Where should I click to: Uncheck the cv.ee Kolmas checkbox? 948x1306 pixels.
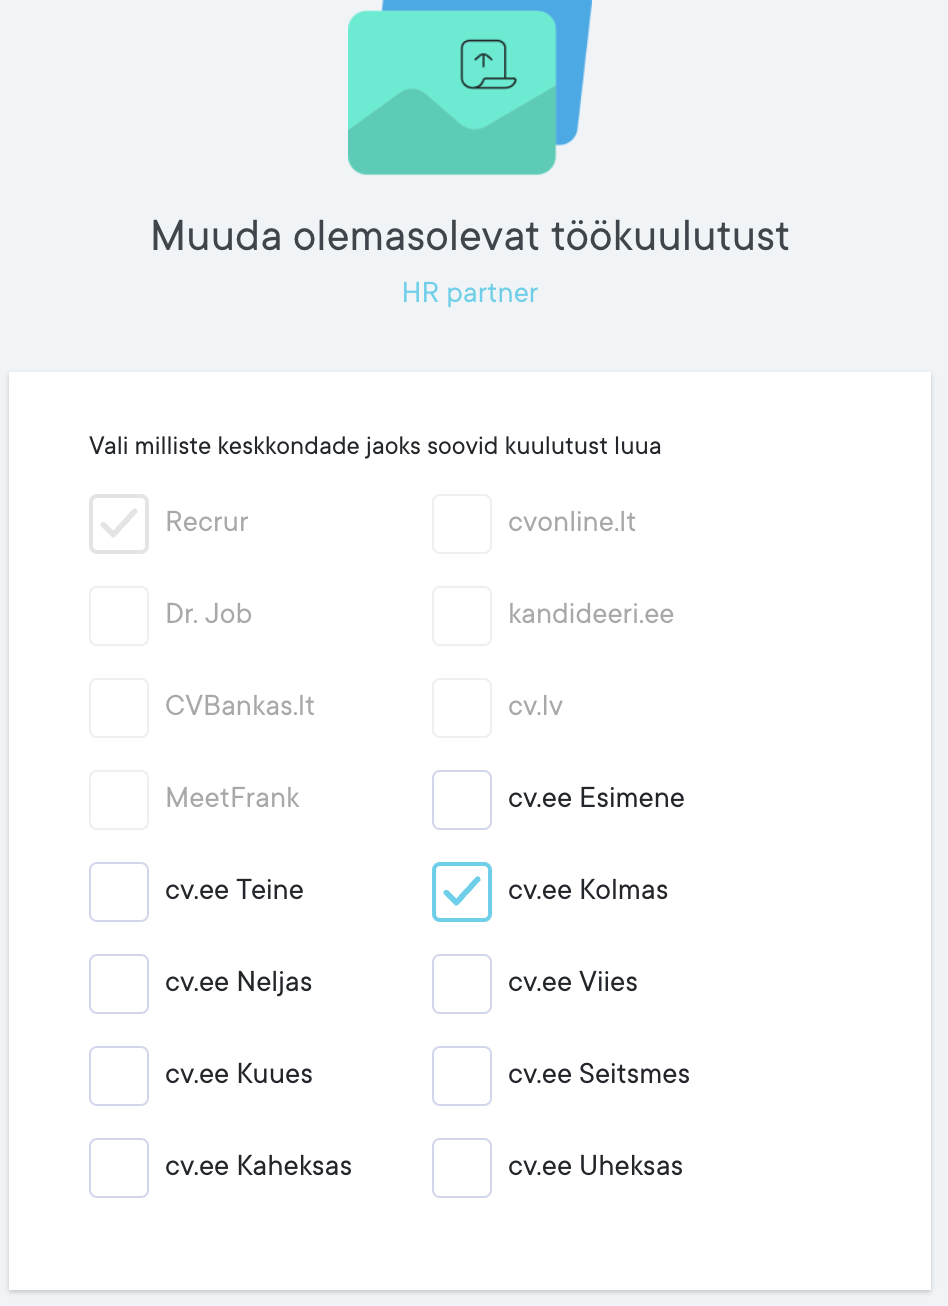coord(462,891)
